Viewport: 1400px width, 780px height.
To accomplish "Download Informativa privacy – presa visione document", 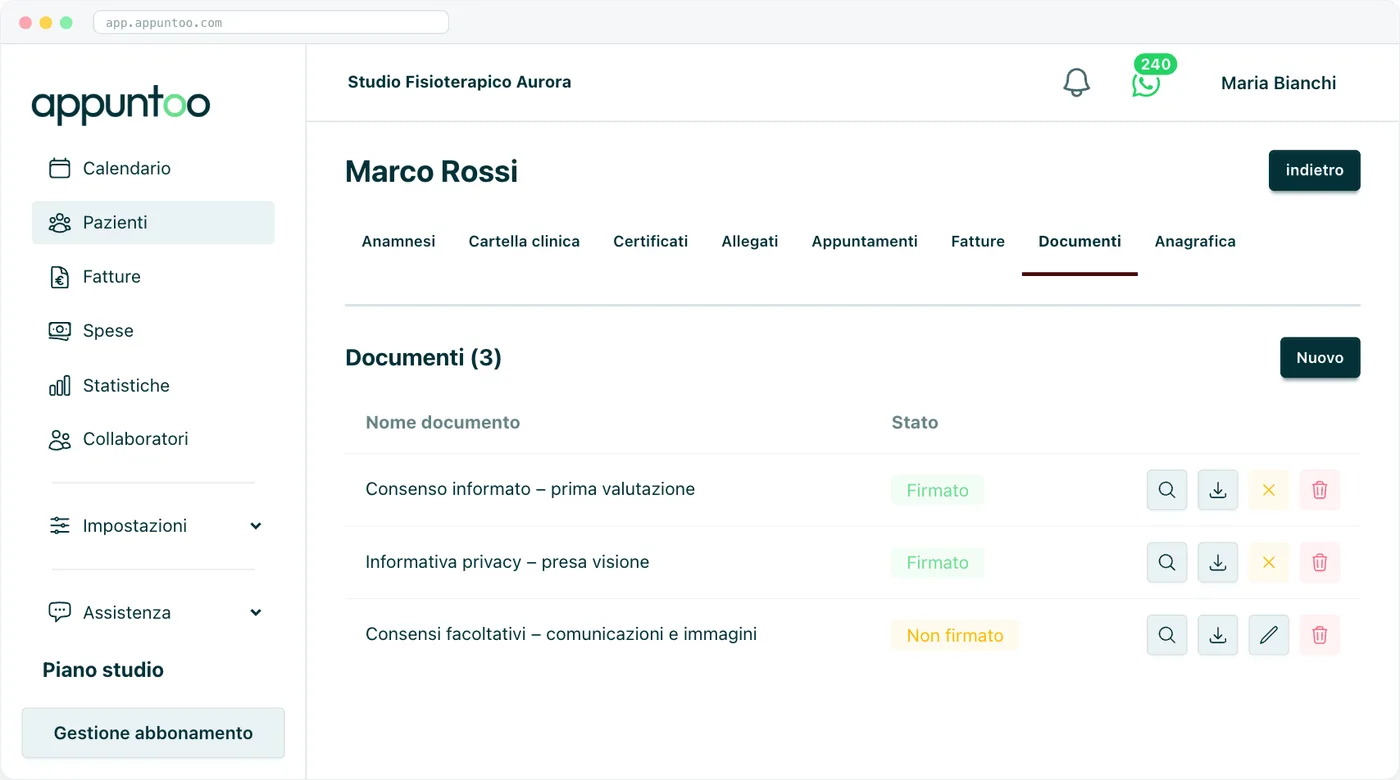I will click(x=1218, y=562).
